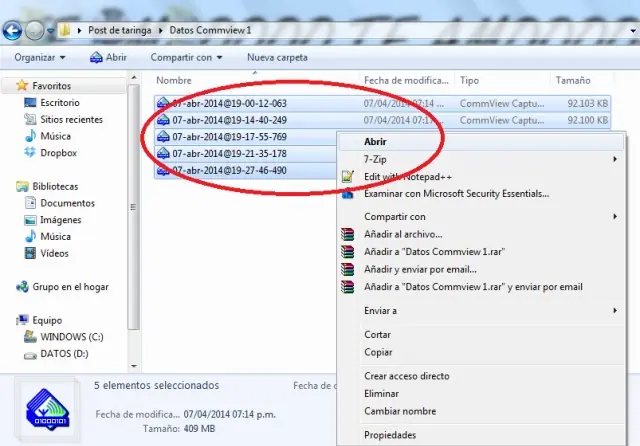Viewport: 640px width, 446px height.
Task: Choose 'Añadir a "Datos Commview 1.rar"' entry
Action: coord(482,252)
